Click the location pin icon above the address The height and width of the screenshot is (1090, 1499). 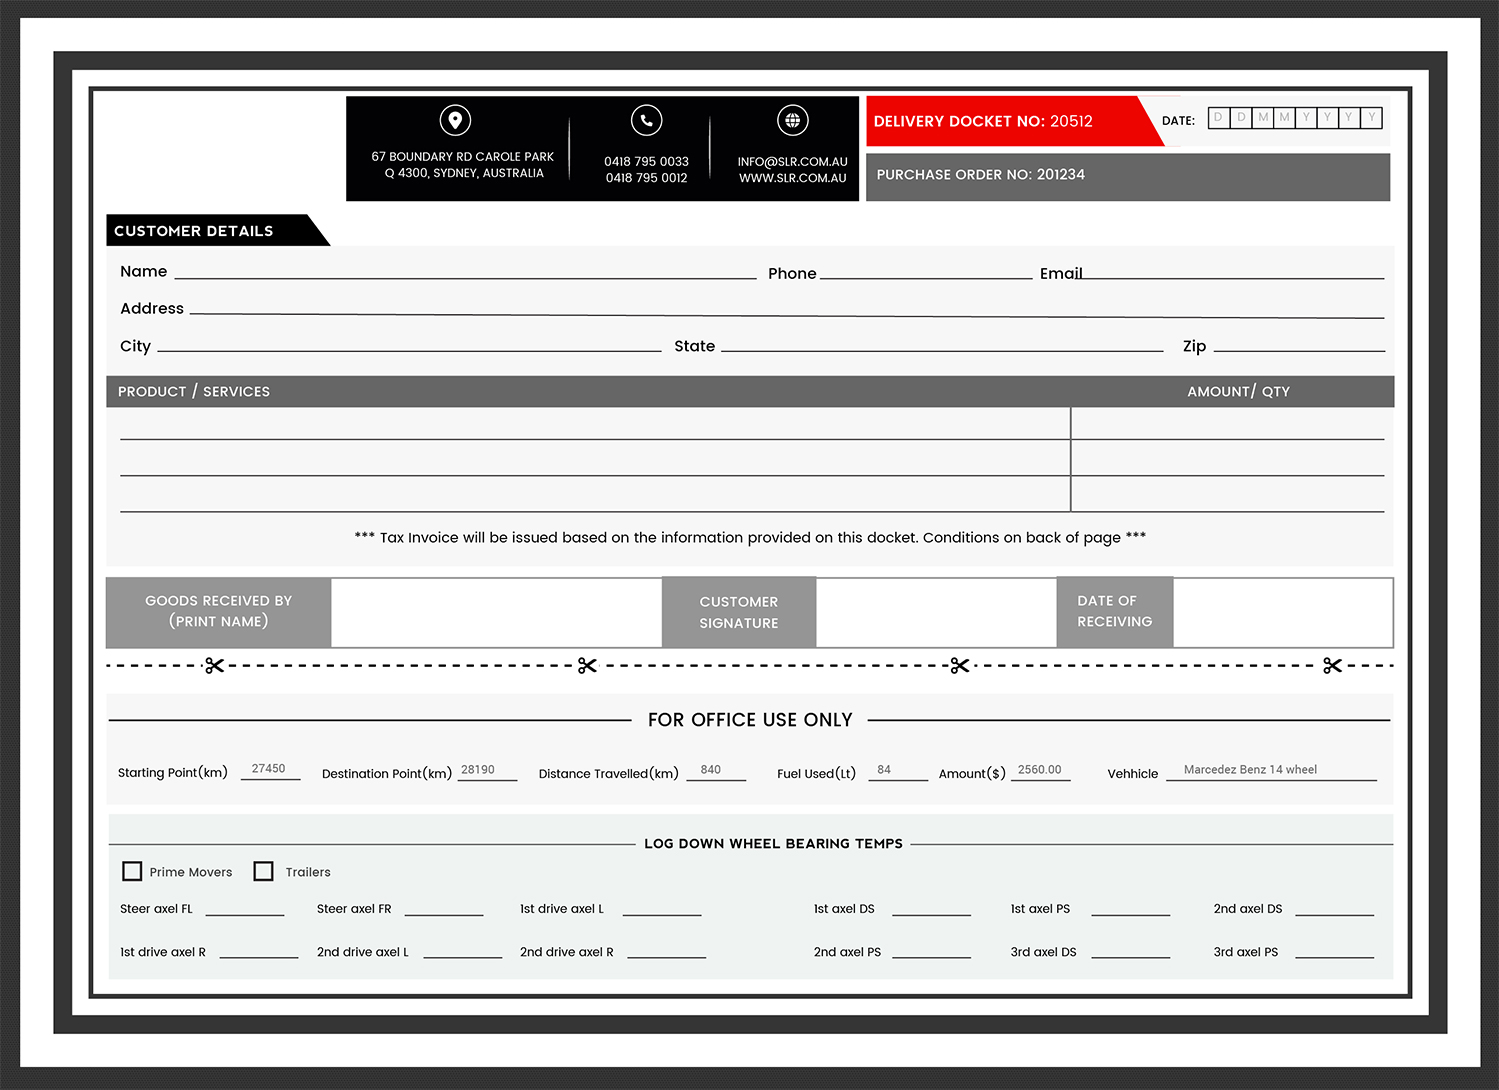click(x=455, y=120)
